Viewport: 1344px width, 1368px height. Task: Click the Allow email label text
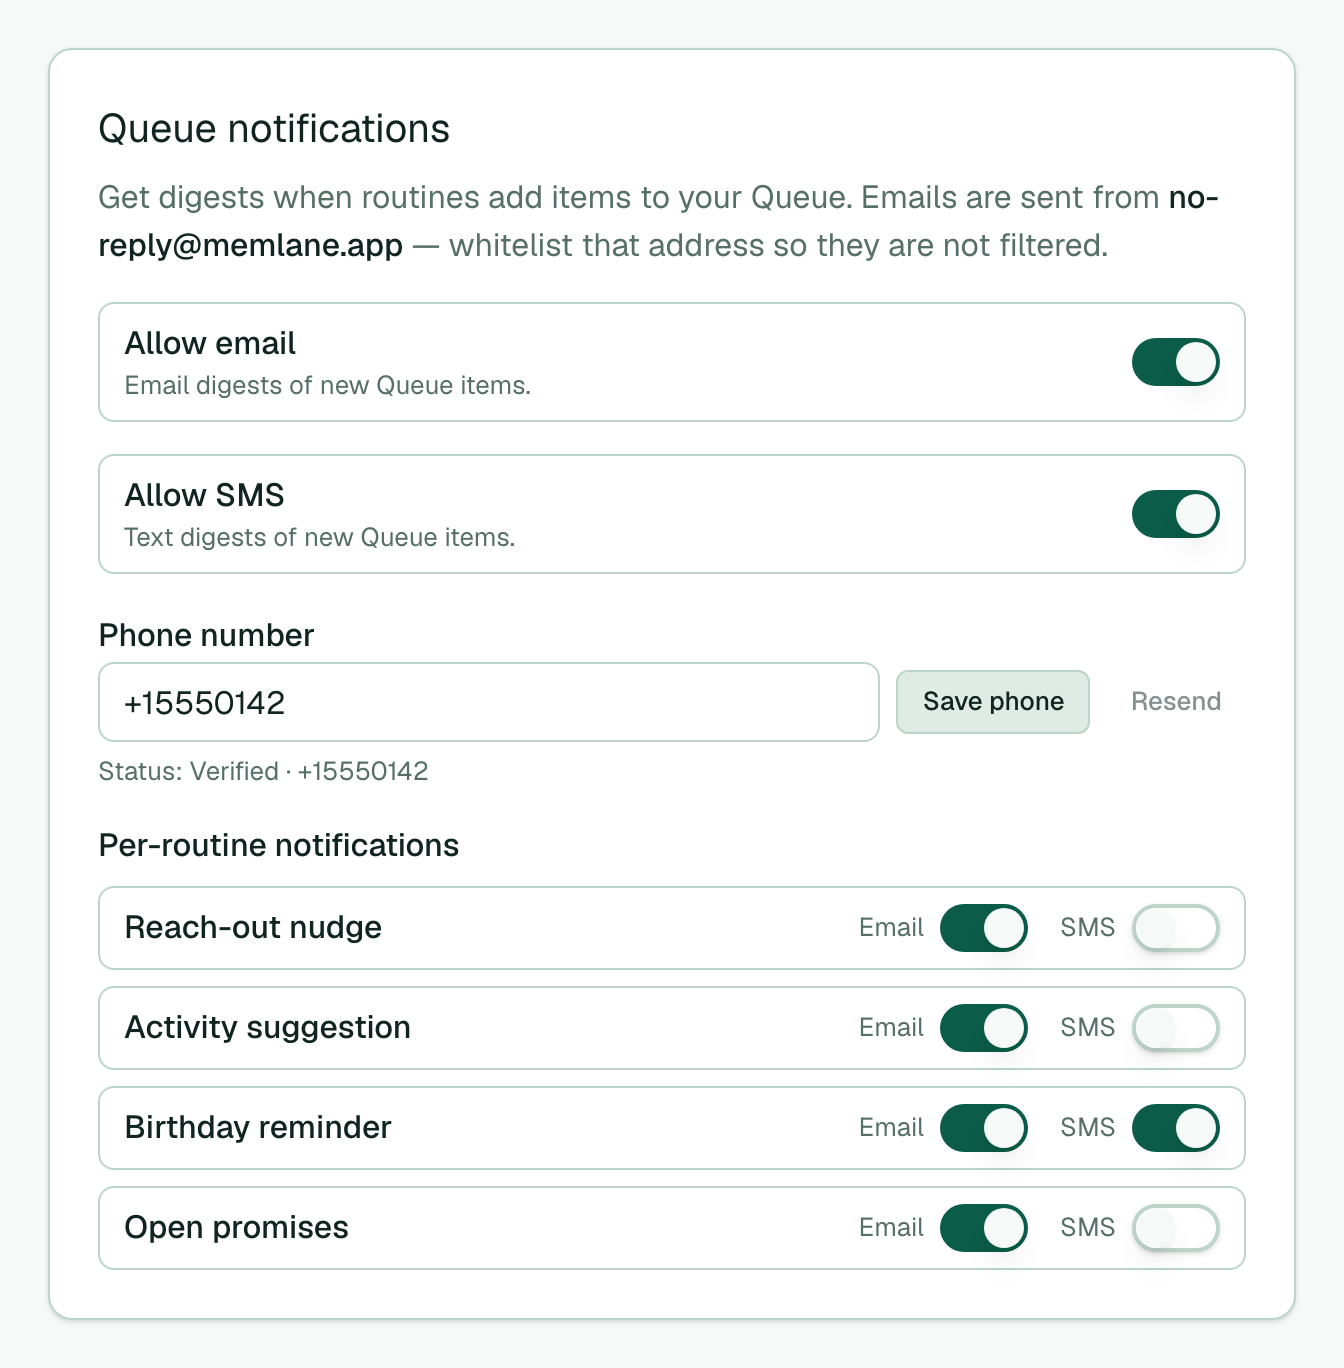[210, 344]
